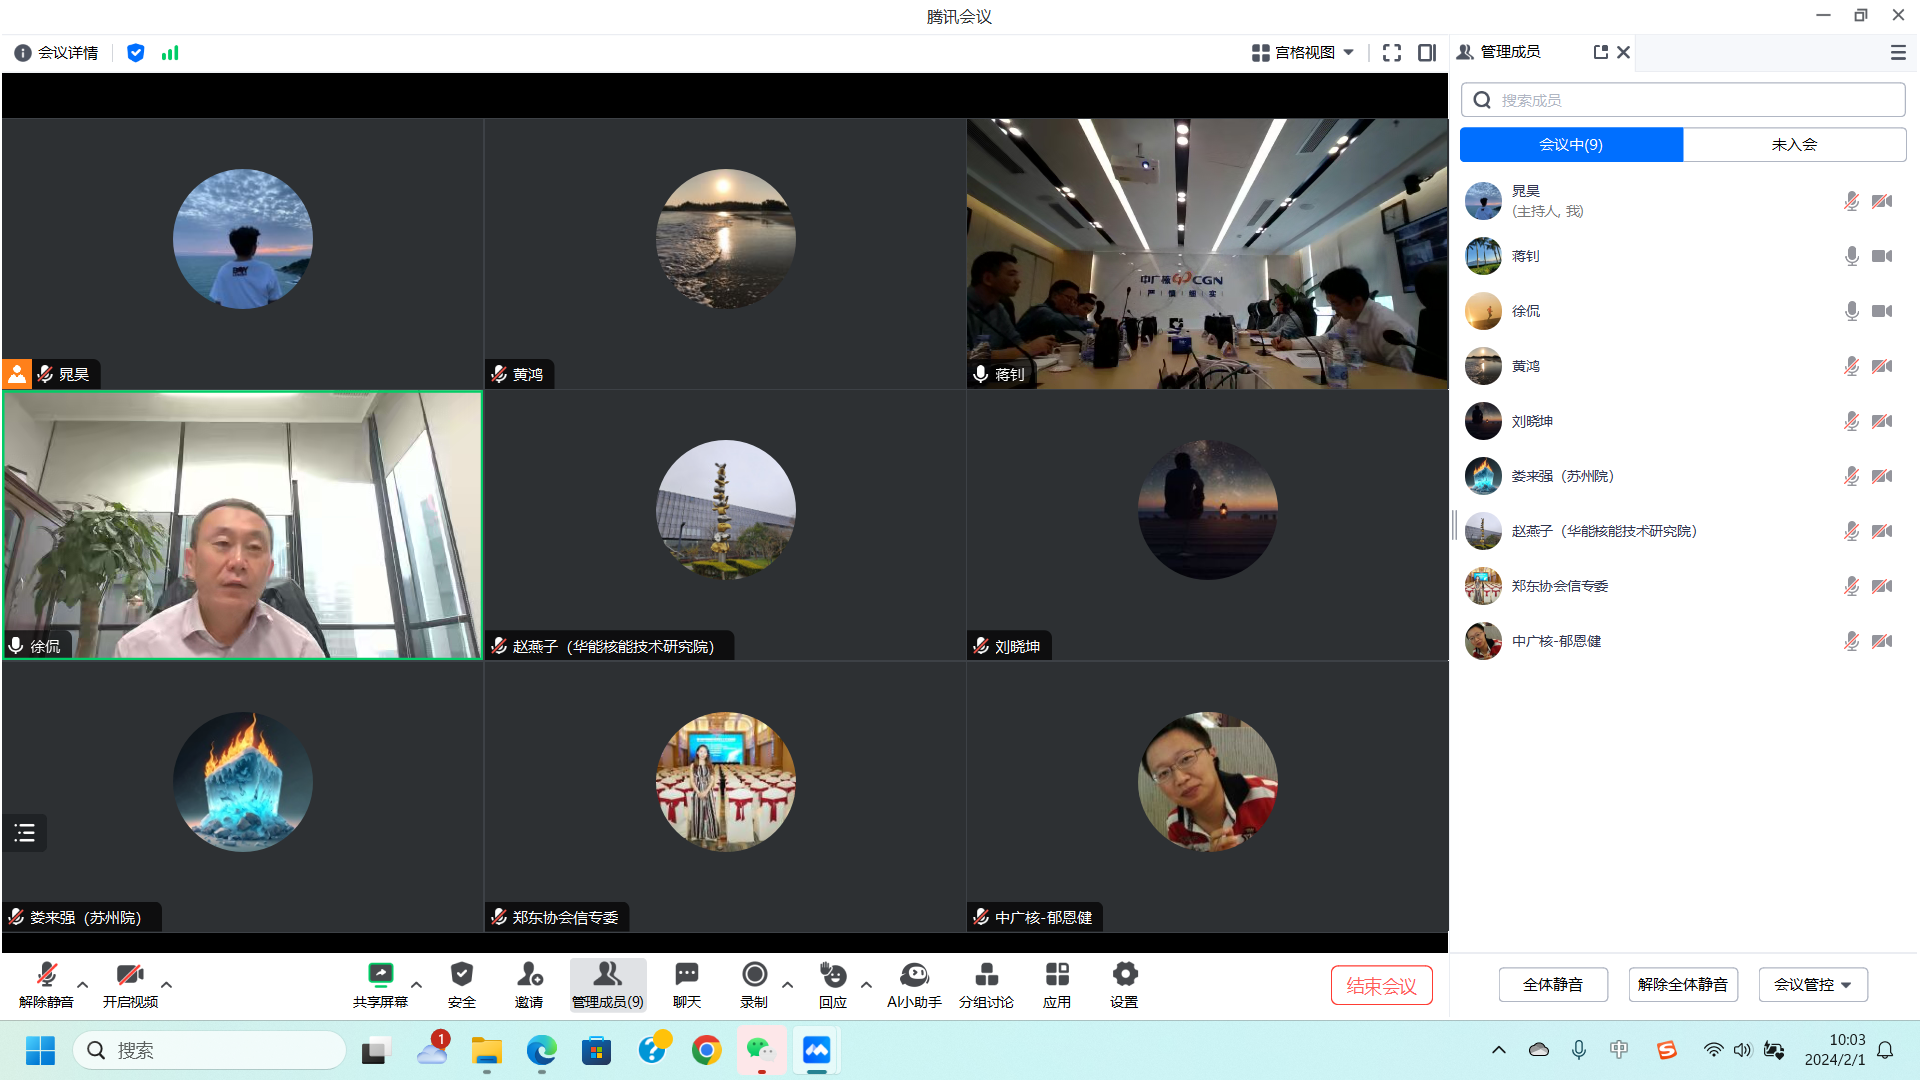The width and height of the screenshot is (1920, 1080).
Task: Expand the arrow next to 共享屏幕
Action: (x=417, y=985)
